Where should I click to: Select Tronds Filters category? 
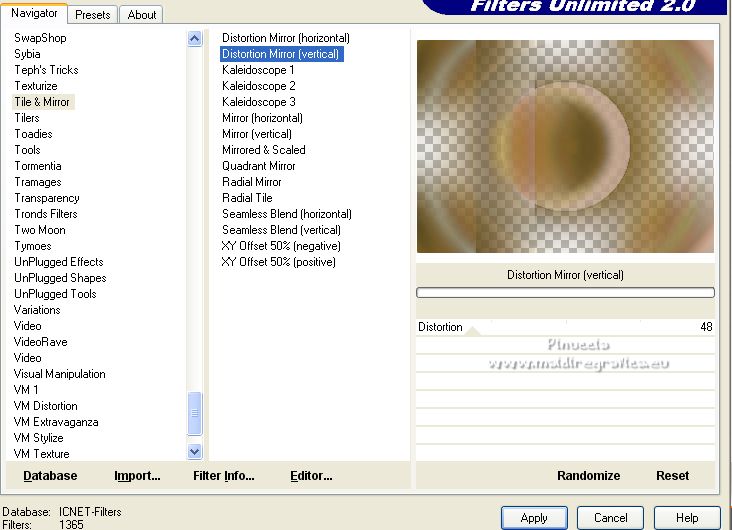[x=46, y=214]
